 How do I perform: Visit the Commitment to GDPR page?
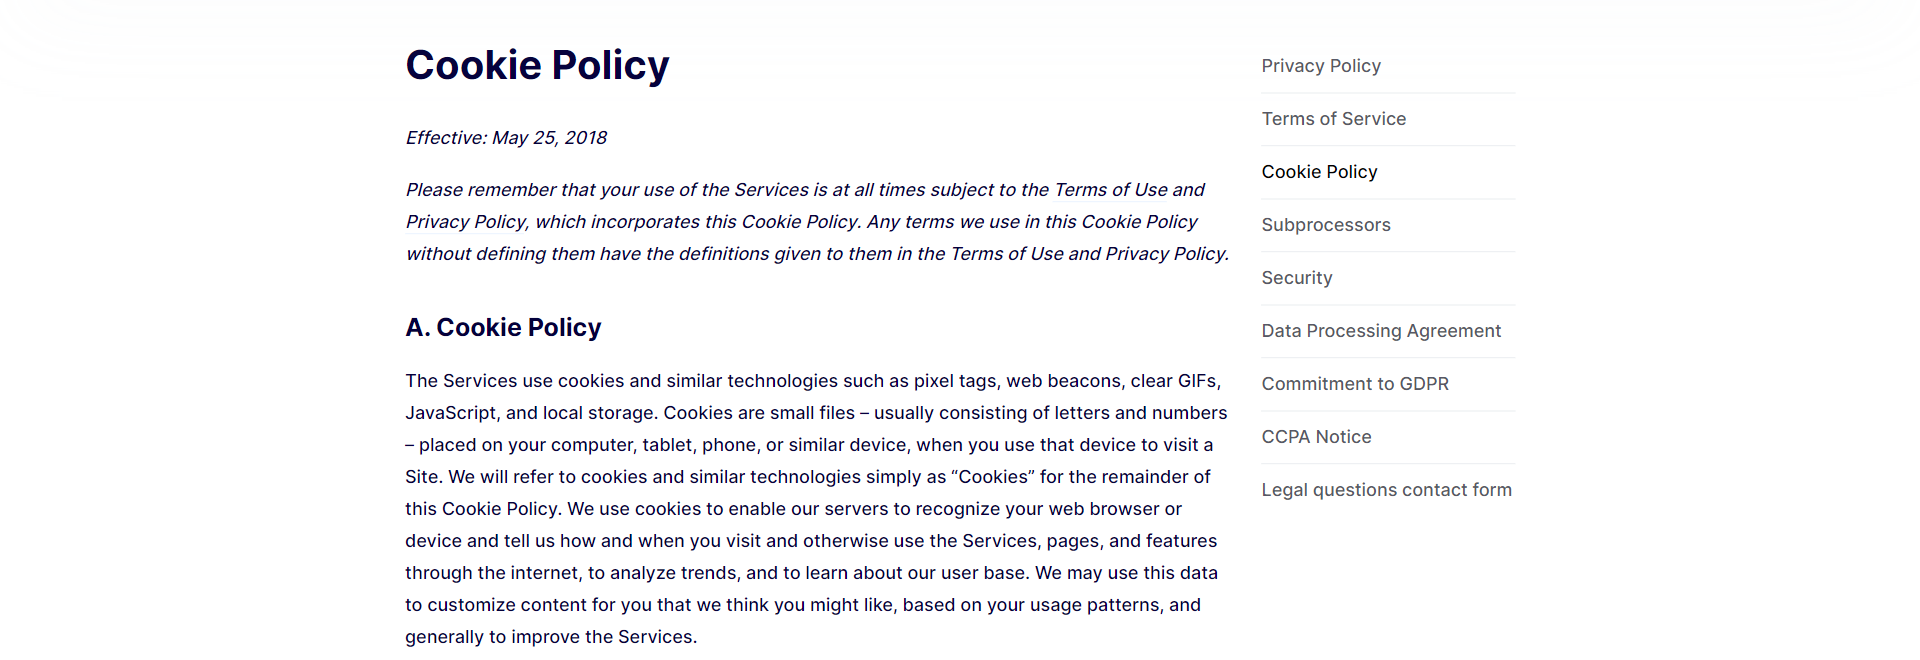[1354, 384]
